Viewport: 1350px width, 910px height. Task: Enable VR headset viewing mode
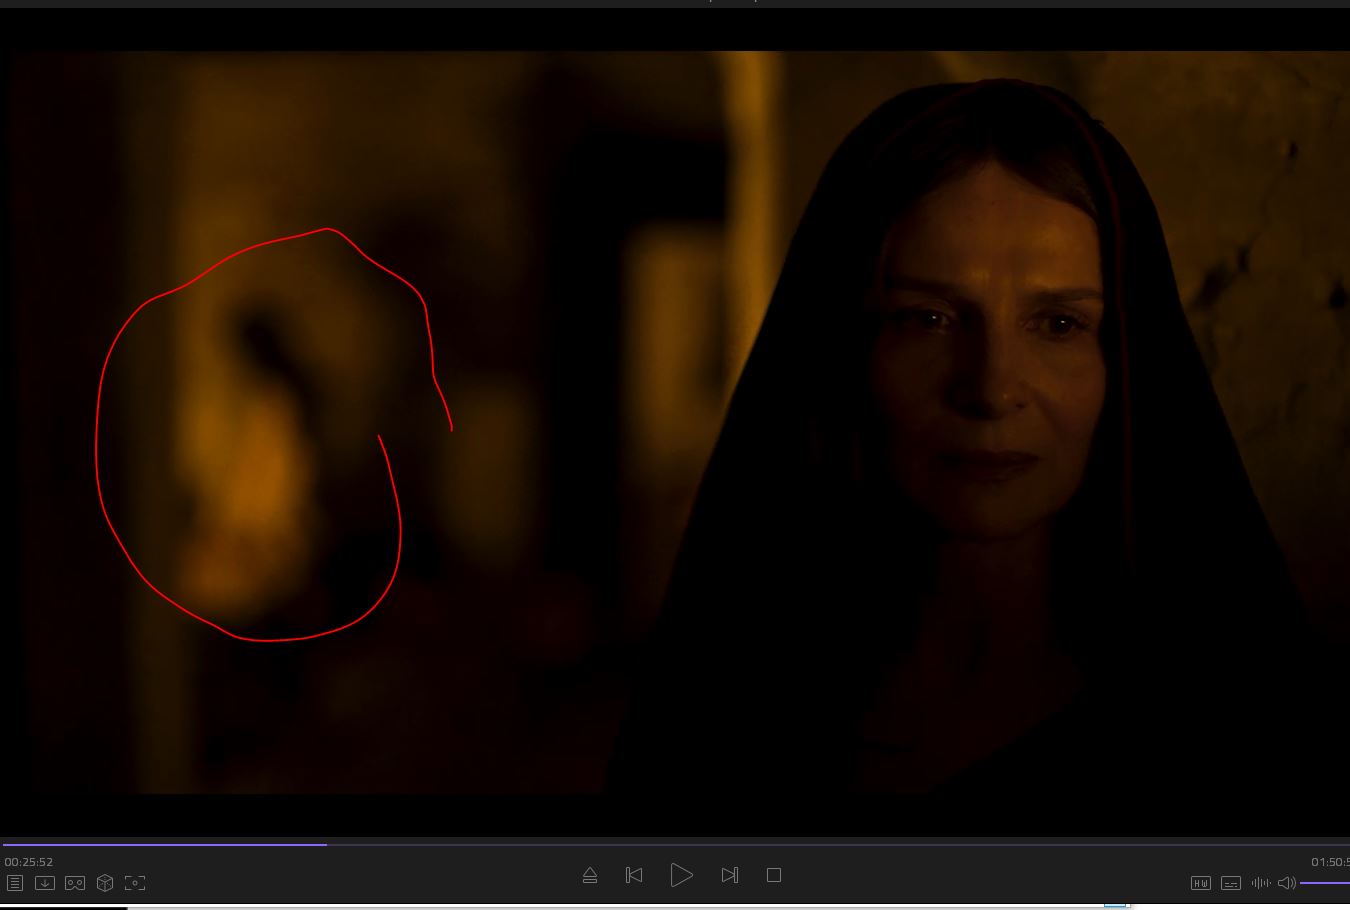point(75,883)
